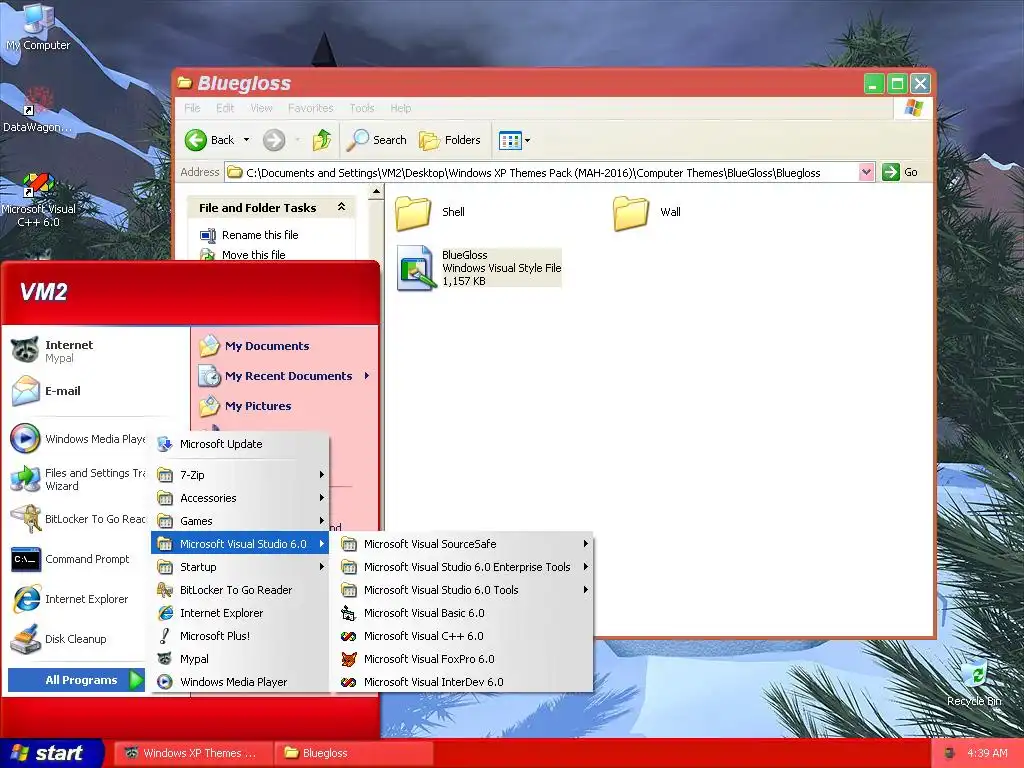Click the Forward arrow in Bluegloss toolbar
The height and width of the screenshot is (768, 1024).
[274, 140]
